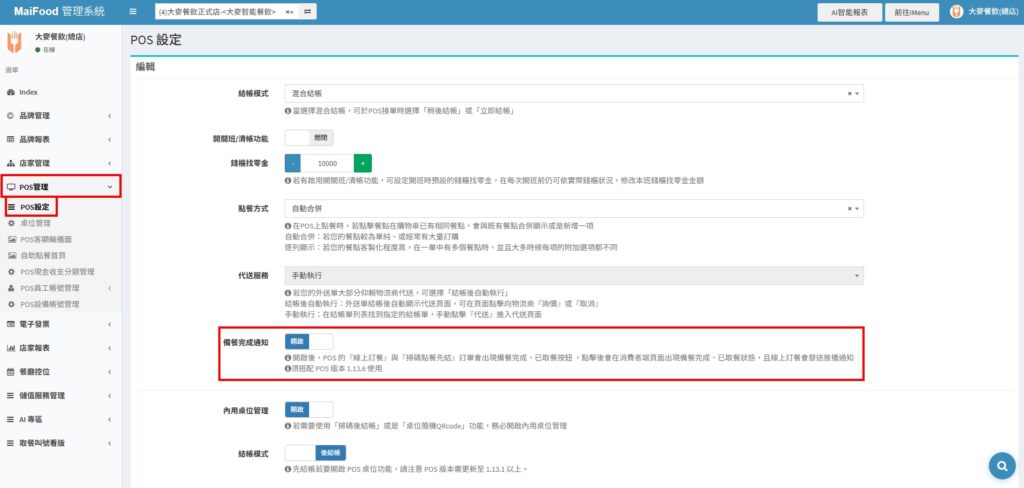Viewport: 1024px width, 488px height.
Task: Click the store switch arrows icon
Action: [308, 12]
